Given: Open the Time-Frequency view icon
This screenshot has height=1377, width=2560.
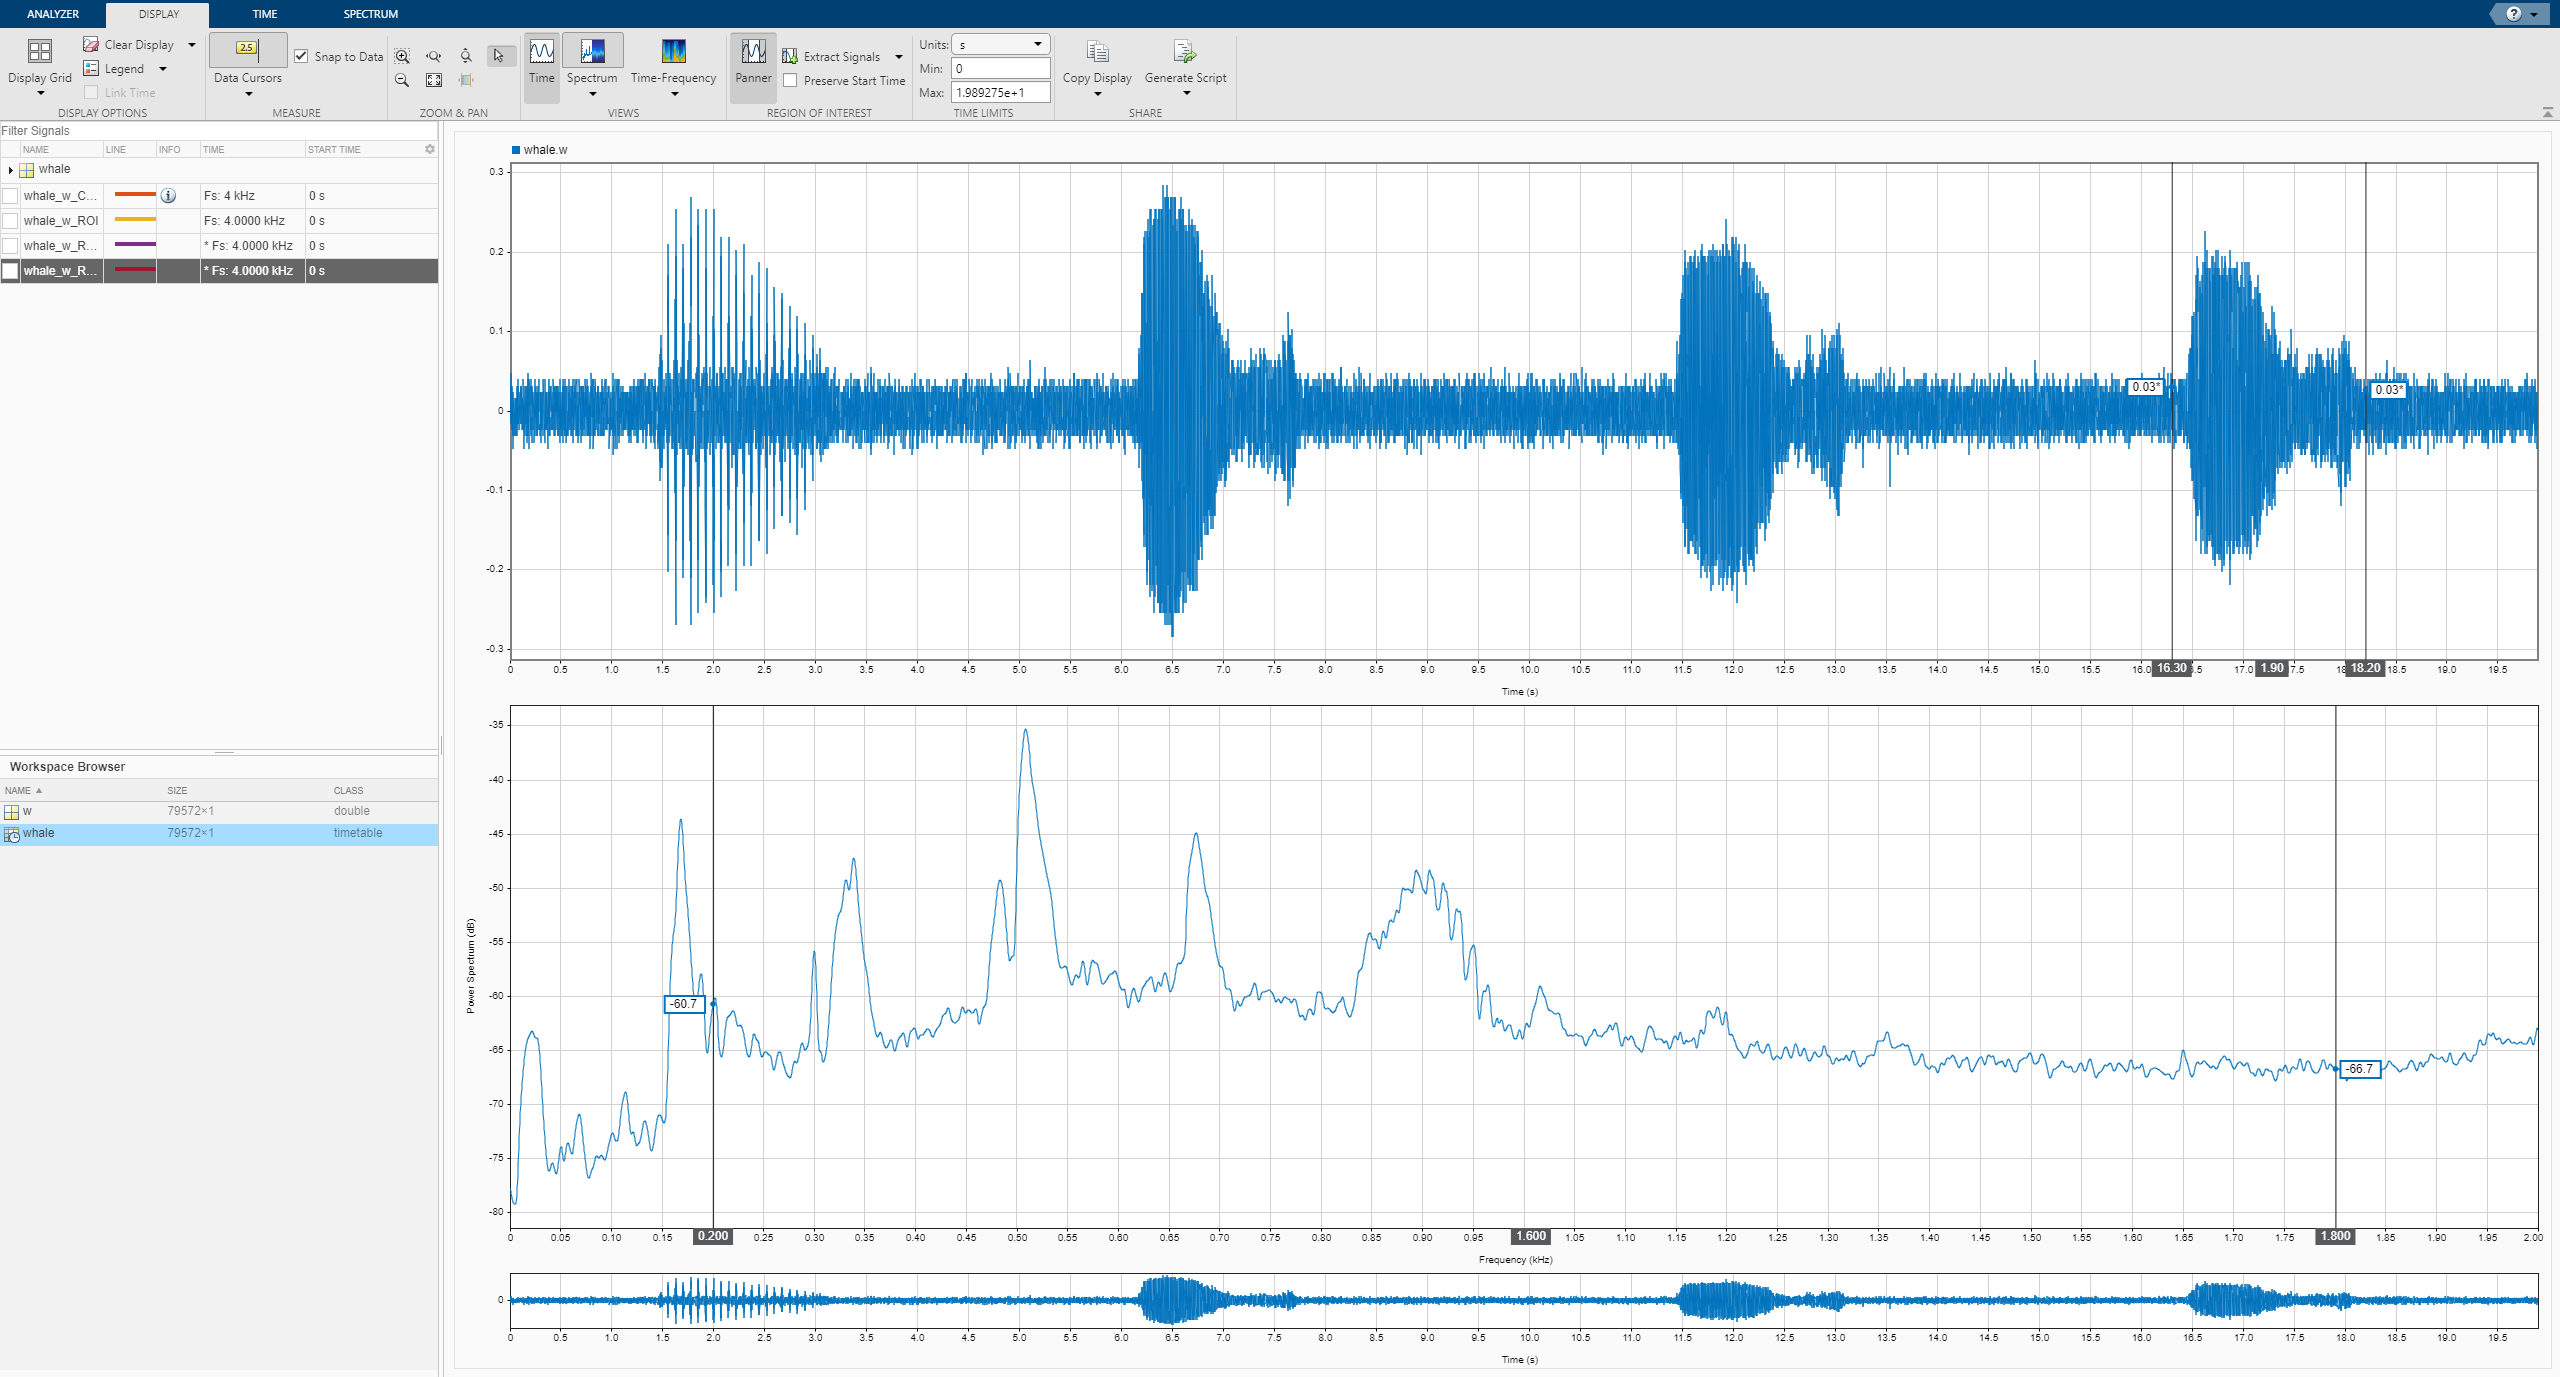Looking at the screenshot, I should point(673,51).
